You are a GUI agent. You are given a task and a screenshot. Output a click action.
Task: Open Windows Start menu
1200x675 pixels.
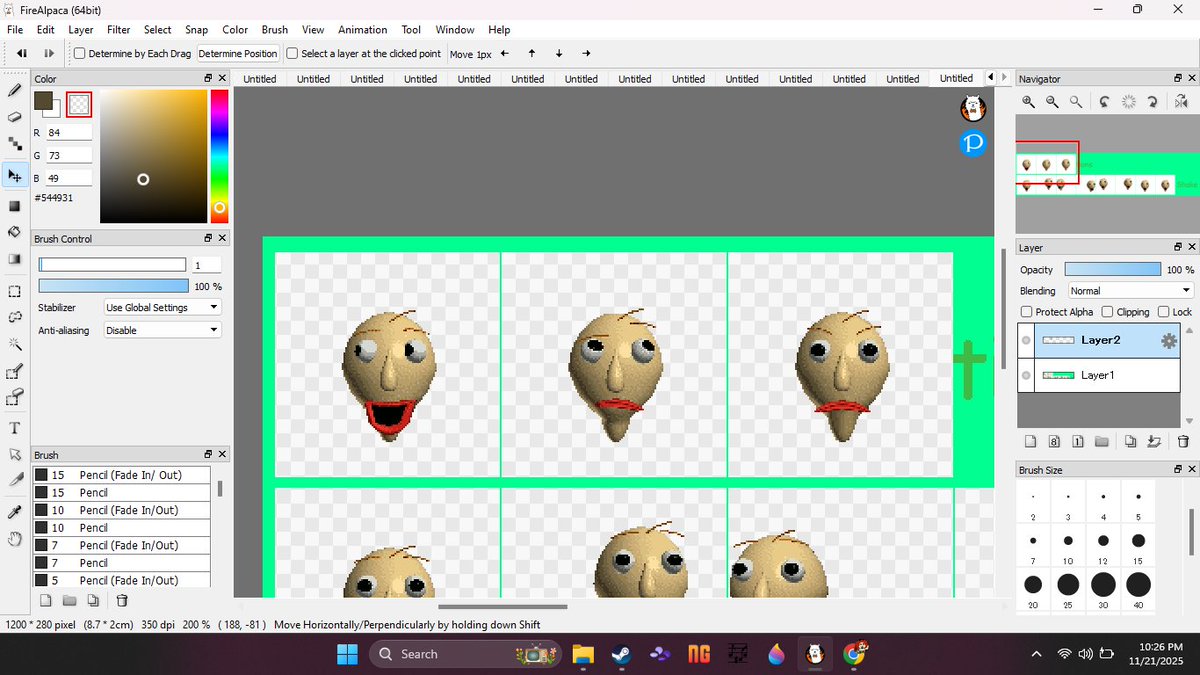tap(347, 654)
